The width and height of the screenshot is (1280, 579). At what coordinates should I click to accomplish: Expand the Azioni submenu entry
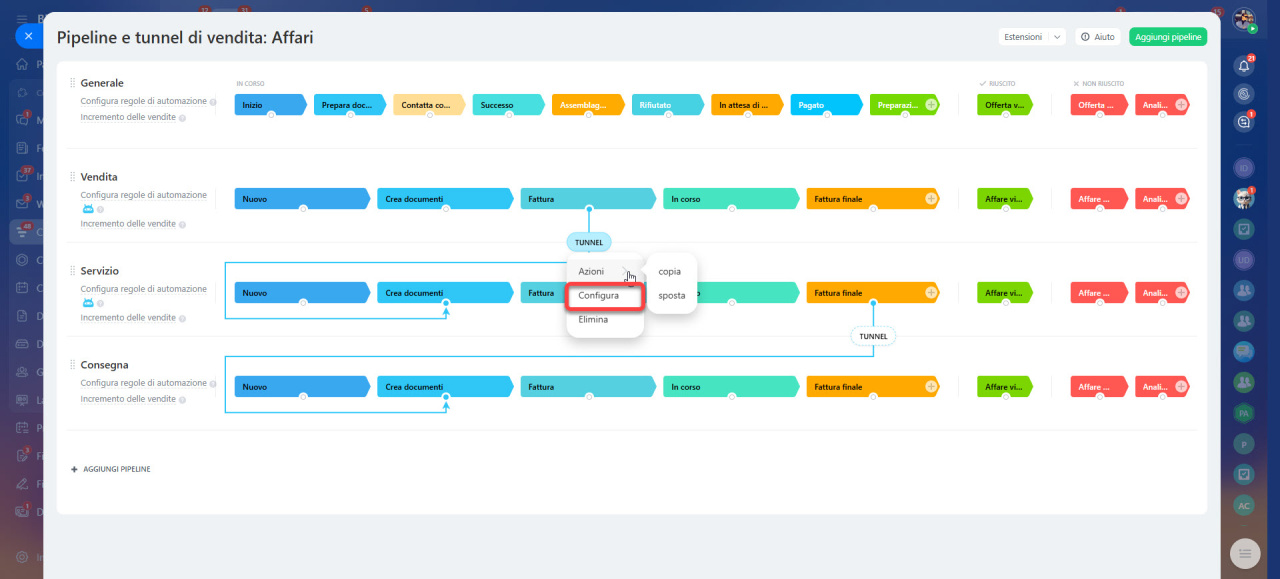click(605, 272)
